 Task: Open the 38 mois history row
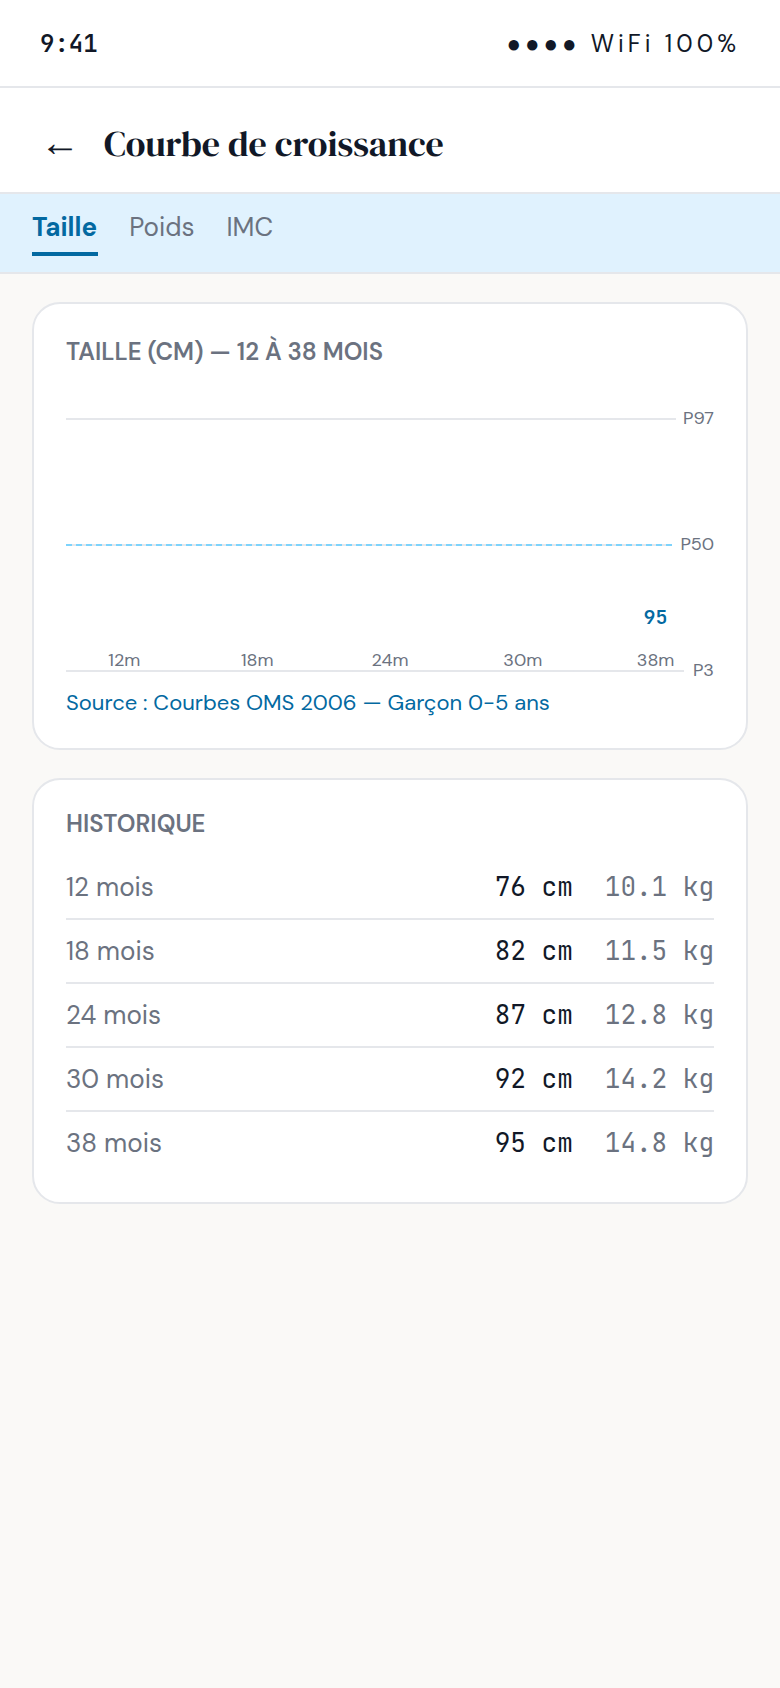point(390,1143)
